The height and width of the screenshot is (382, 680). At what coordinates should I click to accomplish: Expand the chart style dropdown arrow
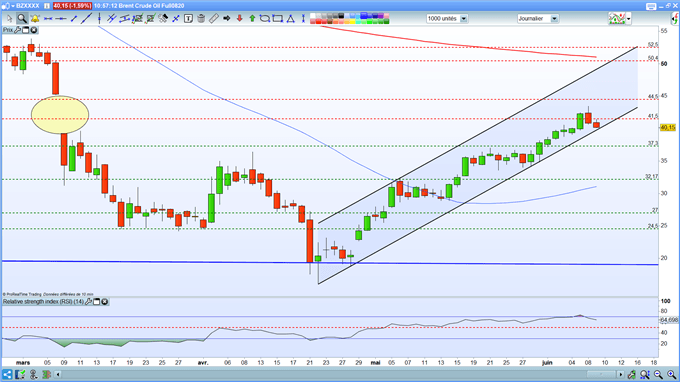point(628,19)
